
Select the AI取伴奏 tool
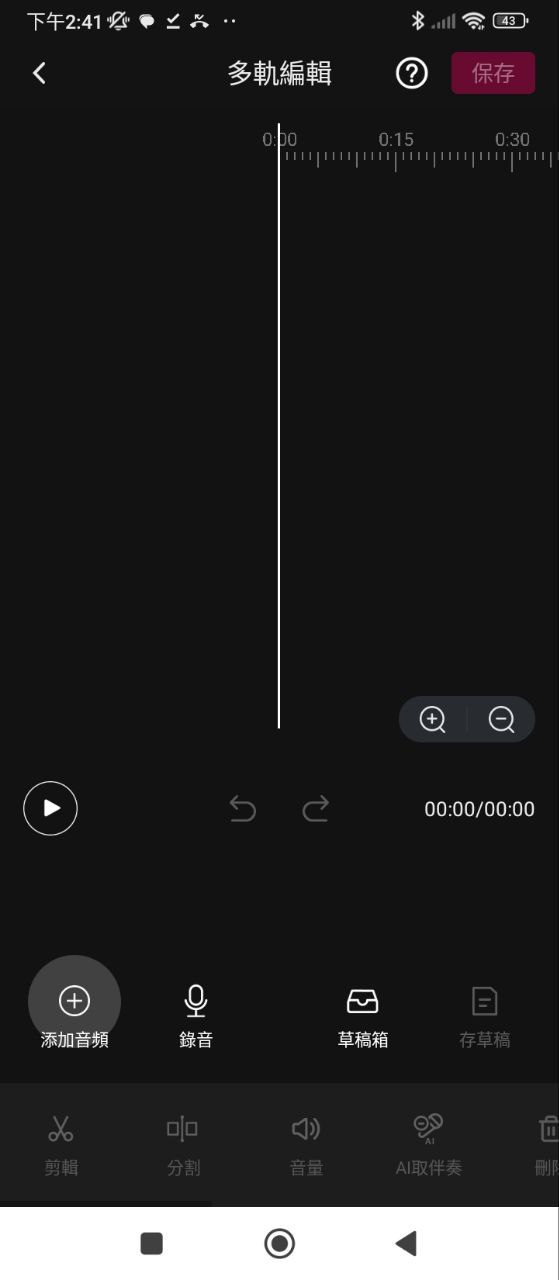428,1145
